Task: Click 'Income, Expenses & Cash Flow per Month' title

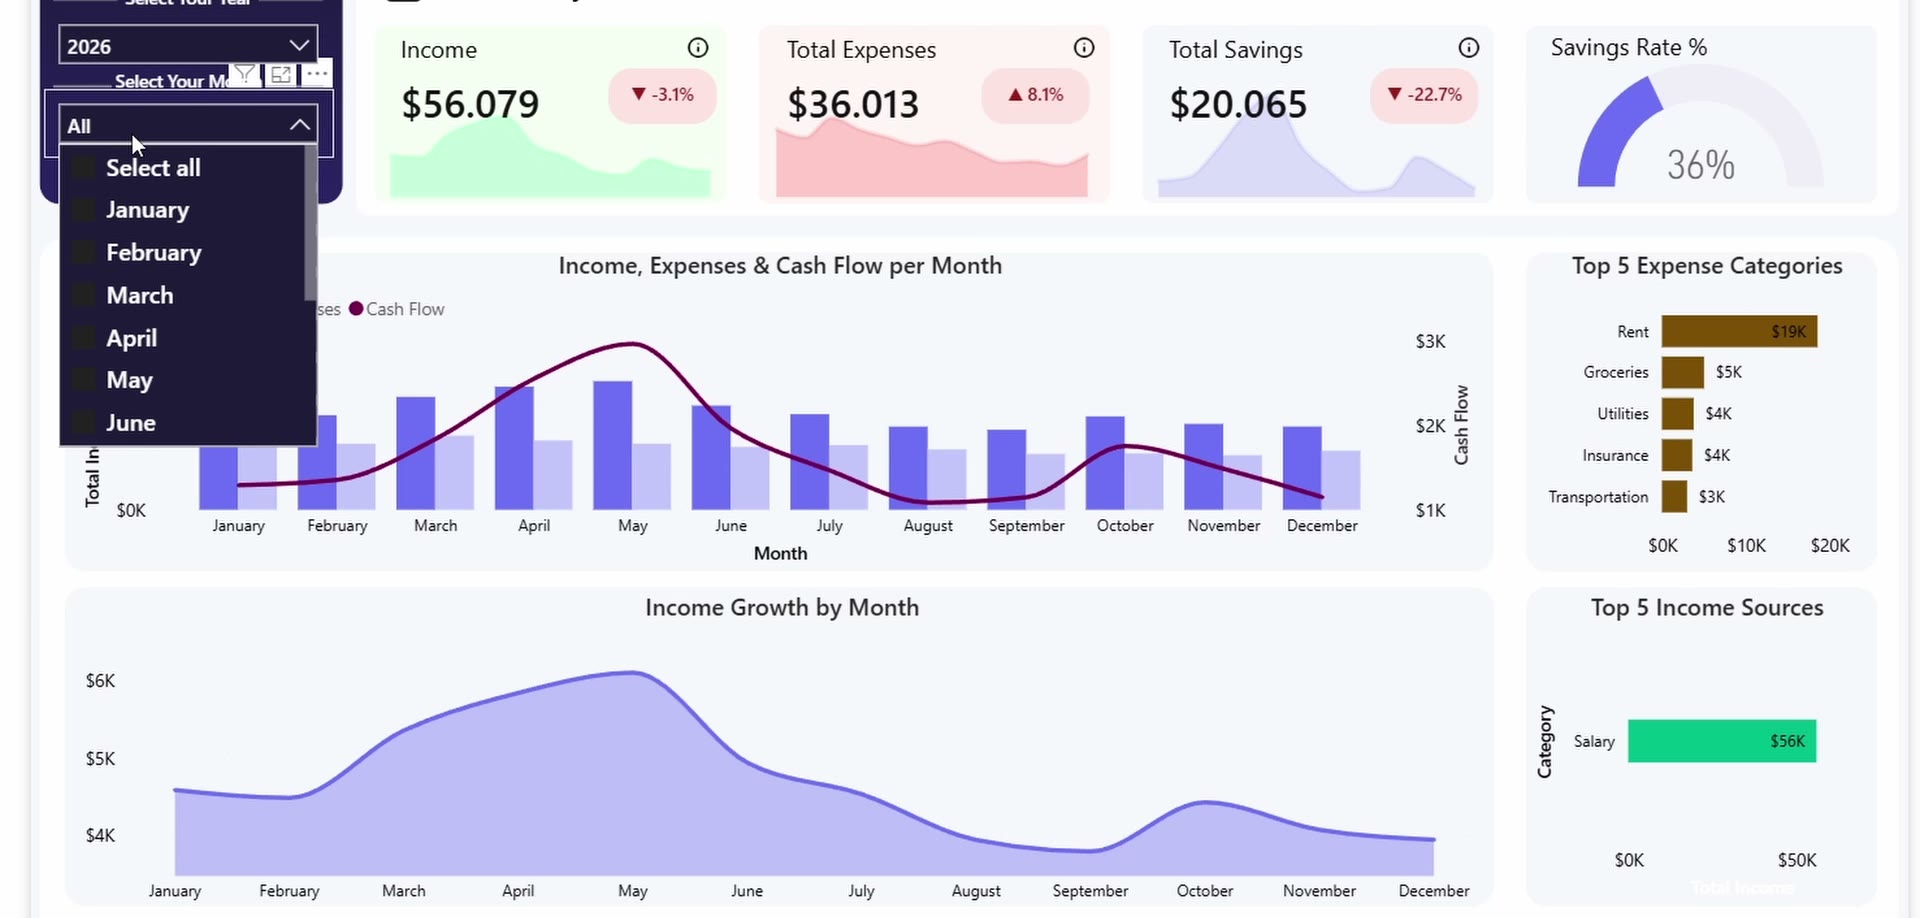Action: point(780,266)
